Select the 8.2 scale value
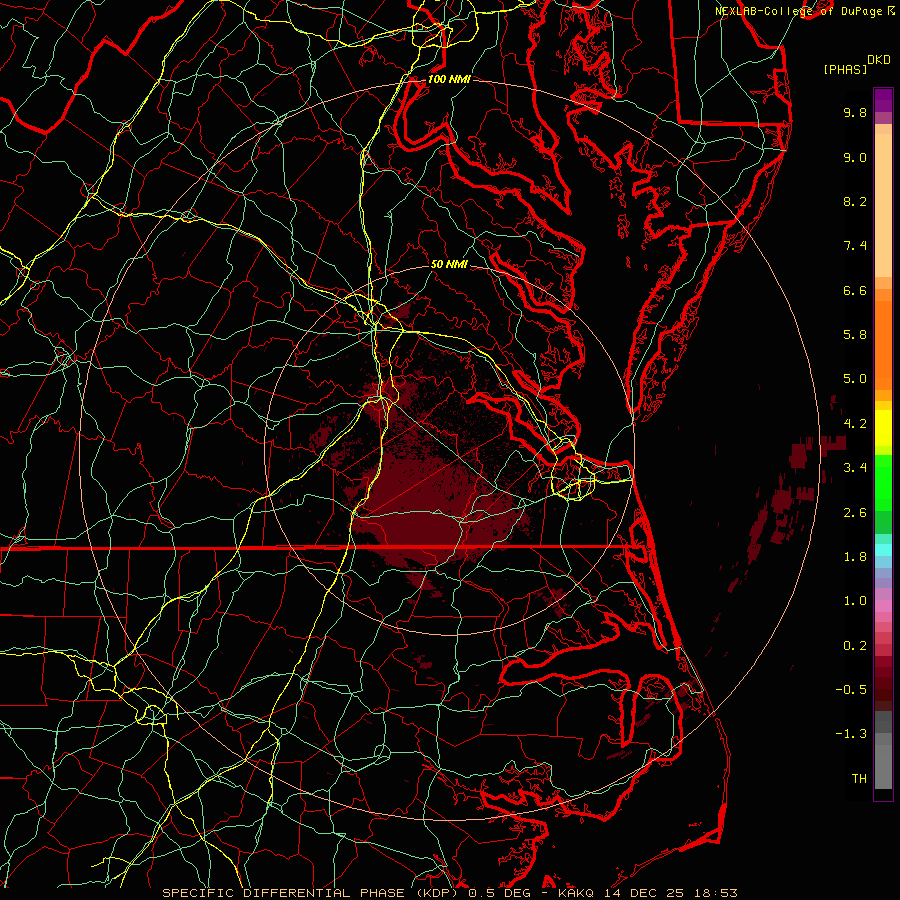The image size is (900, 900). tap(855, 201)
